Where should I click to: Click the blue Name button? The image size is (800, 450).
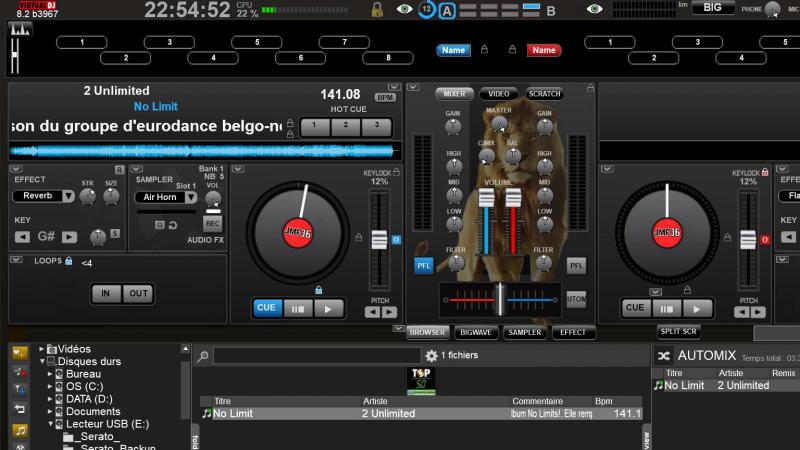click(x=453, y=50)
